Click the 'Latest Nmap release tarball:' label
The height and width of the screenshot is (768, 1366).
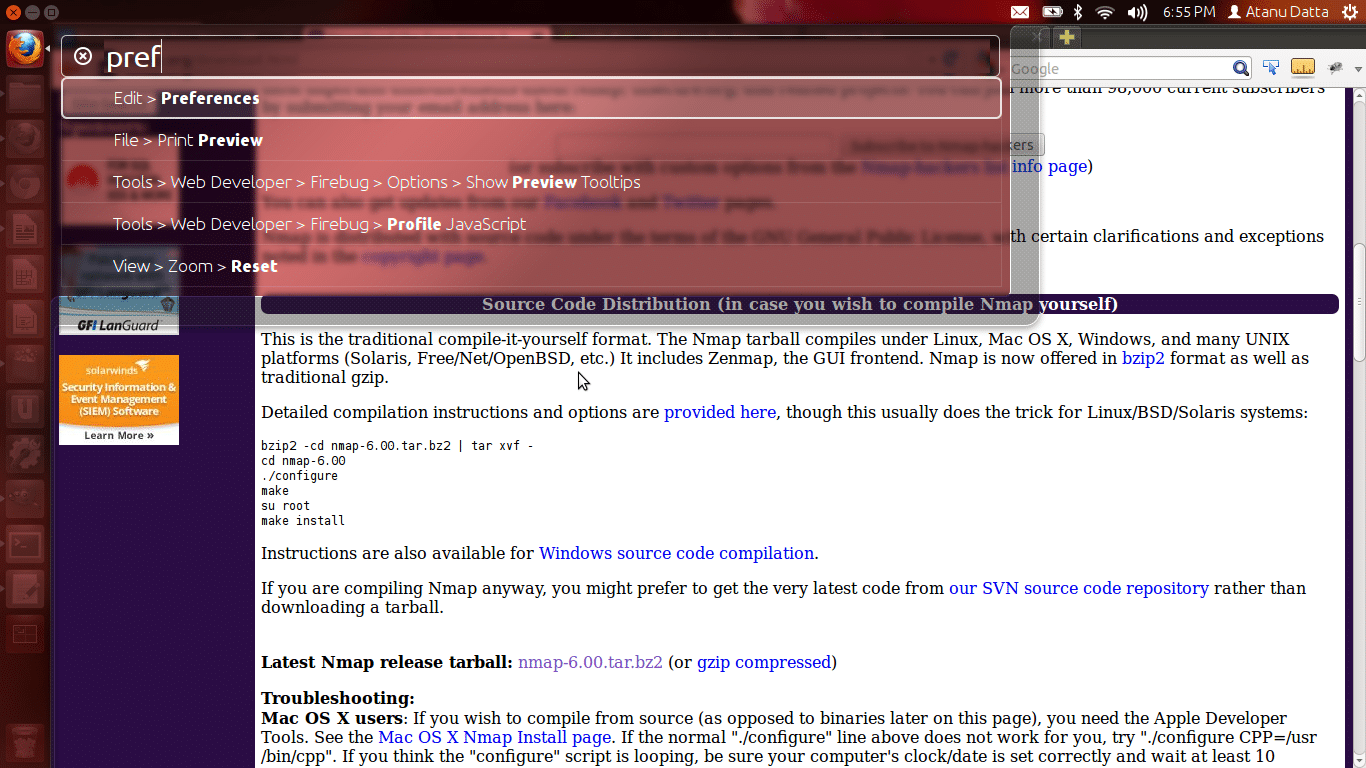pyautogui.click(x=387, y=662)
